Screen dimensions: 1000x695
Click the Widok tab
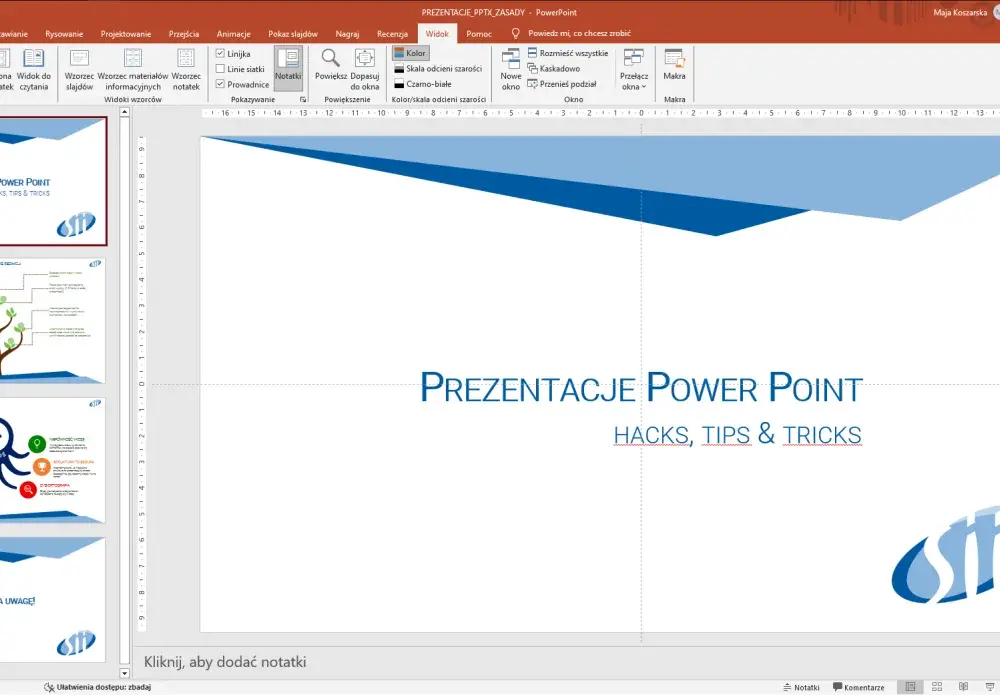pyautogui.click(x=437, y=34)
